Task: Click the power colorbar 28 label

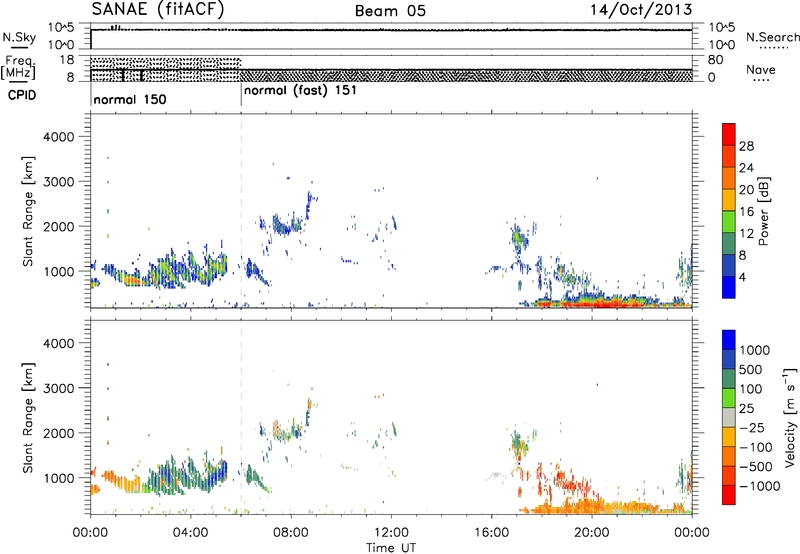Action: (x=746, y=146)
